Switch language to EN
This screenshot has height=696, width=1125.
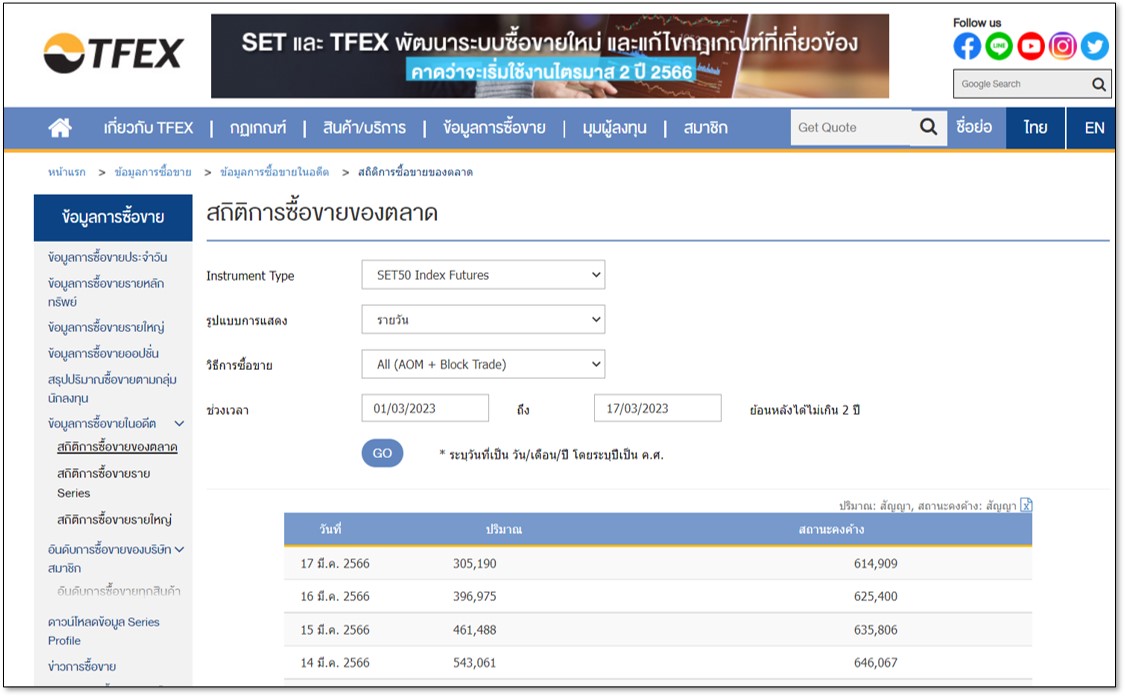point(1093,128)
